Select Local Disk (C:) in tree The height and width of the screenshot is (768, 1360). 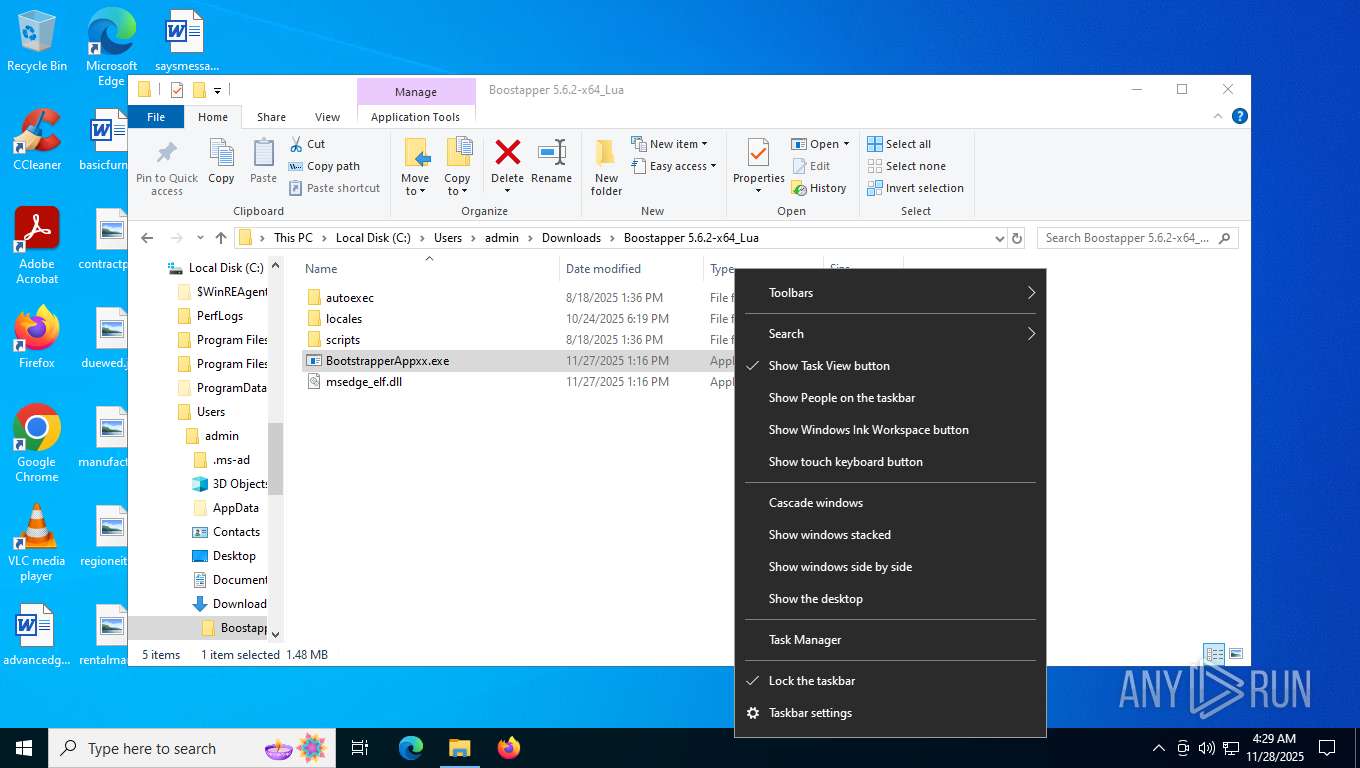coord(225,268)
